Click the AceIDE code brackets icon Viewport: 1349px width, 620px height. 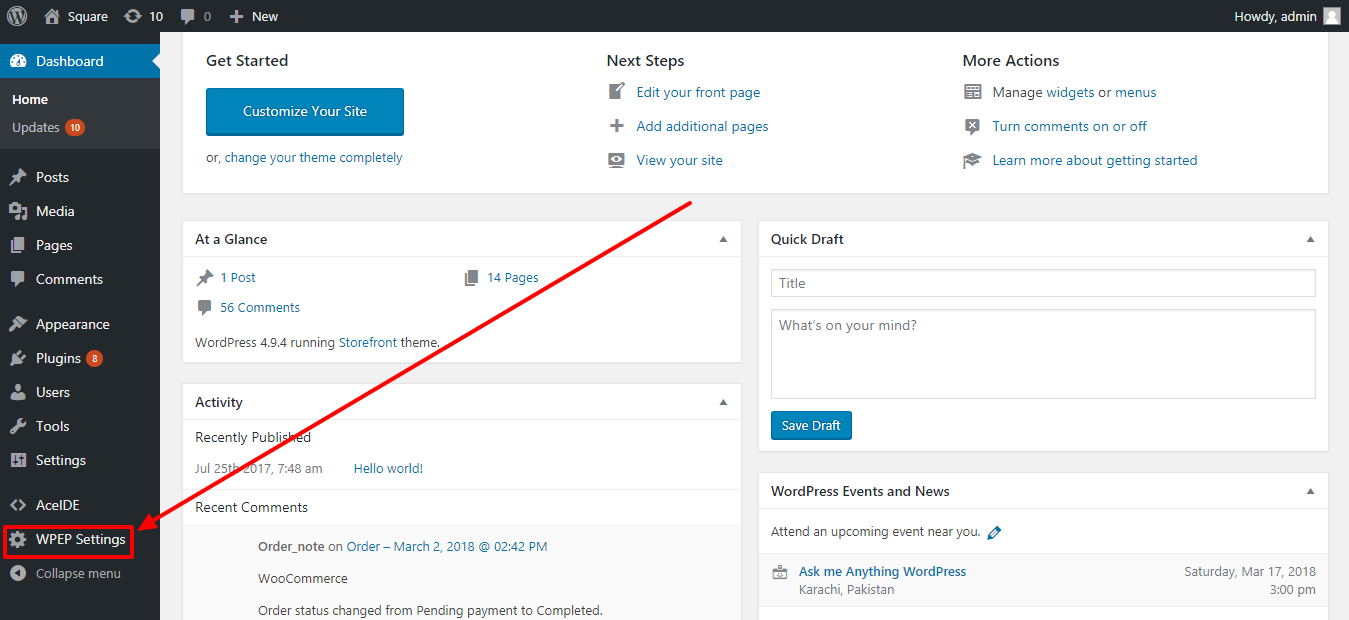(18, 505)
